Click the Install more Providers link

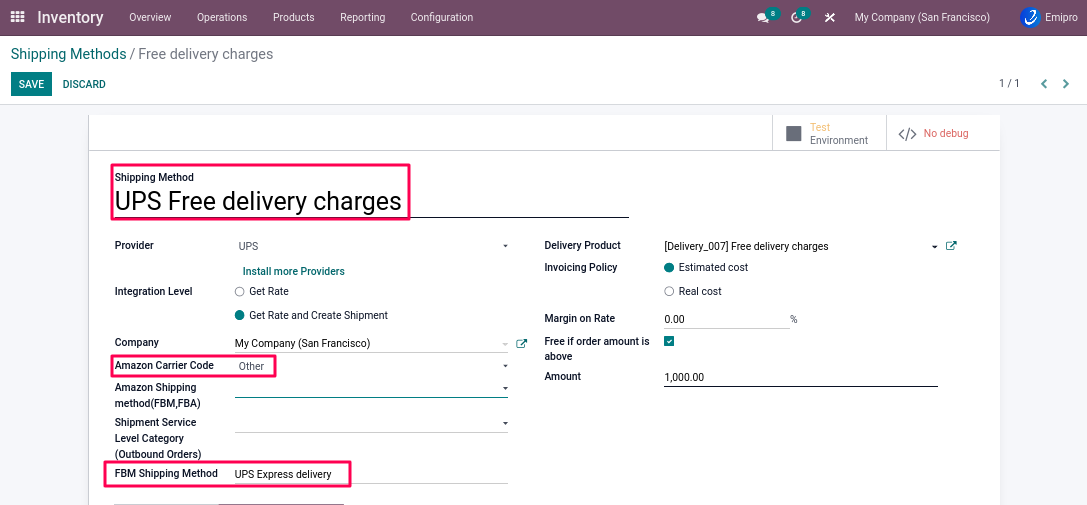(293, 271)
